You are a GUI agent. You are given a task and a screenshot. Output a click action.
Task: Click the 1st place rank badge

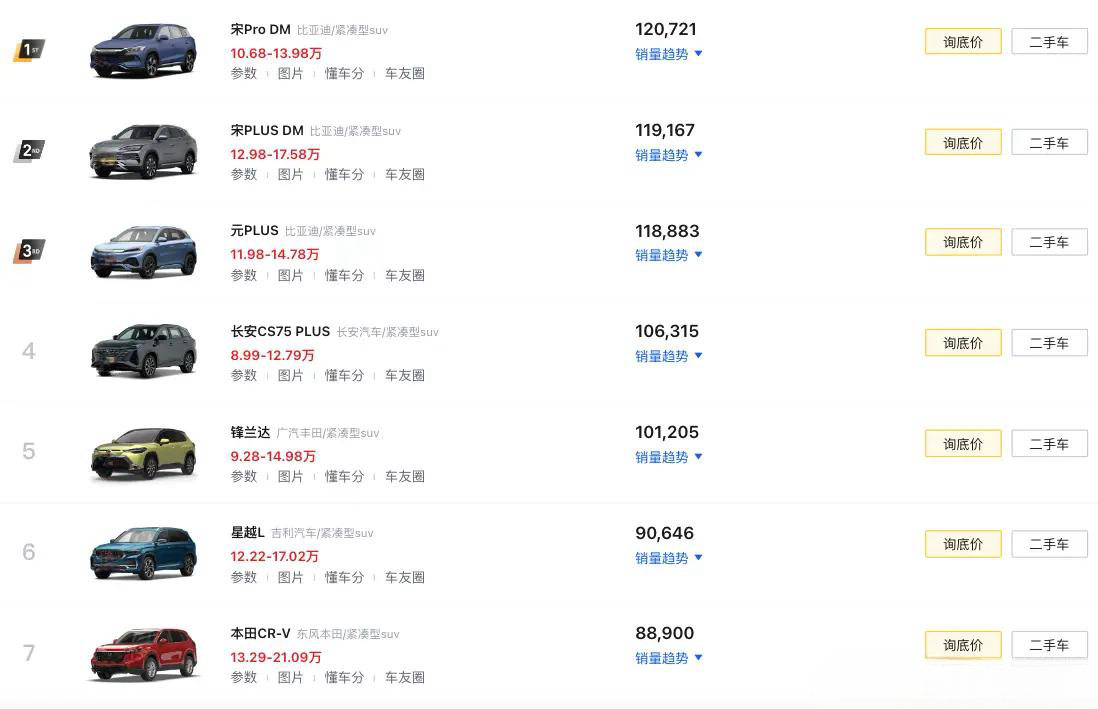[x=29, y=50]
